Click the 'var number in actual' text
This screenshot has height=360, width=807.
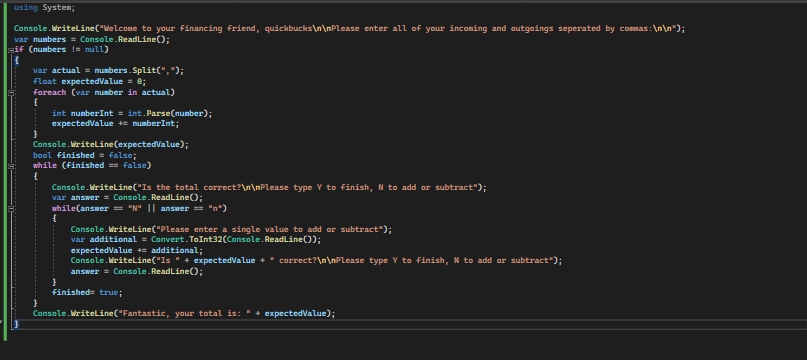point(123,92)
